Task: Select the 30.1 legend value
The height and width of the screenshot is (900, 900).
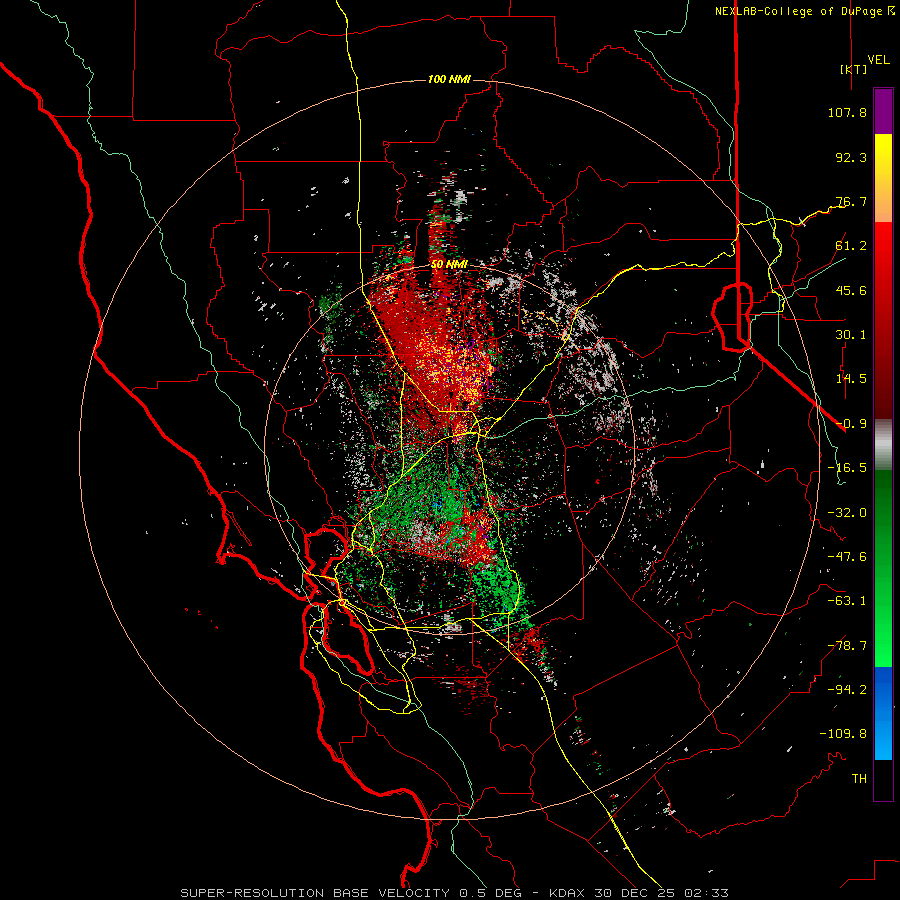Action: 851,335
